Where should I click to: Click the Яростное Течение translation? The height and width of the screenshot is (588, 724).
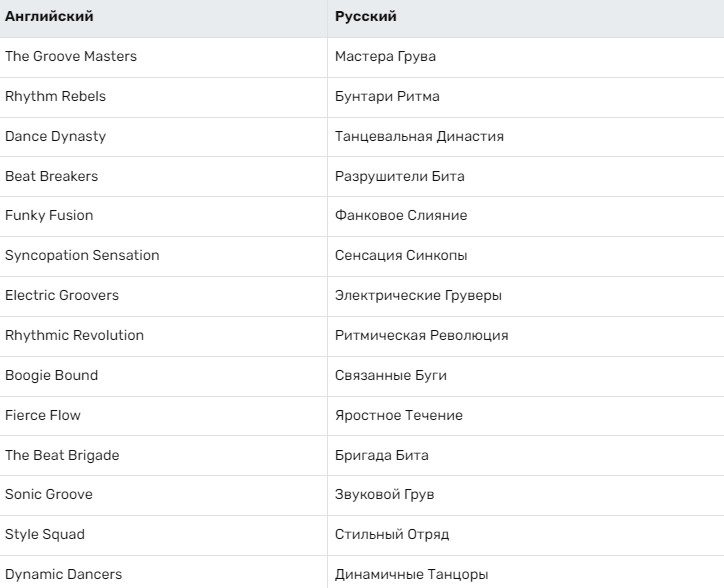coord(399,415)
